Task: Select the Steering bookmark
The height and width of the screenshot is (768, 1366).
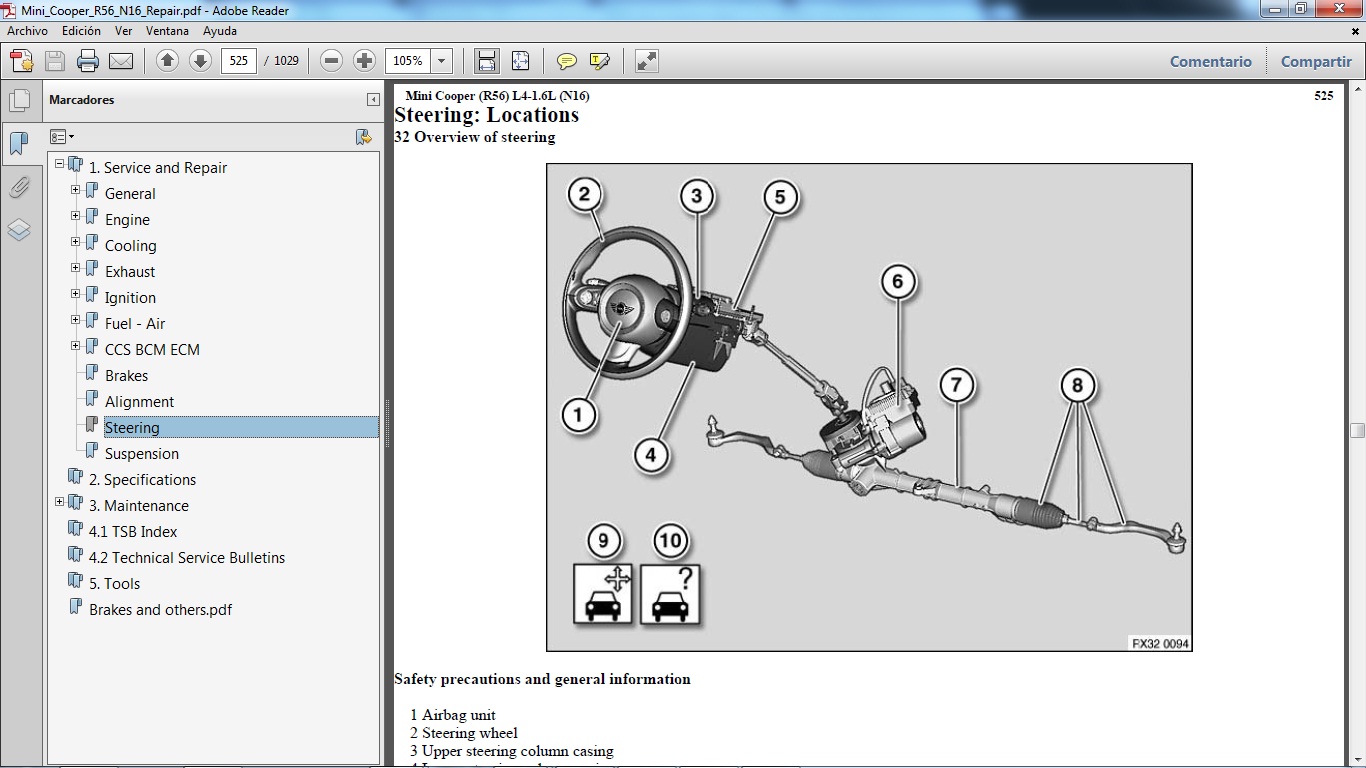Action: [x=132, y=428]
